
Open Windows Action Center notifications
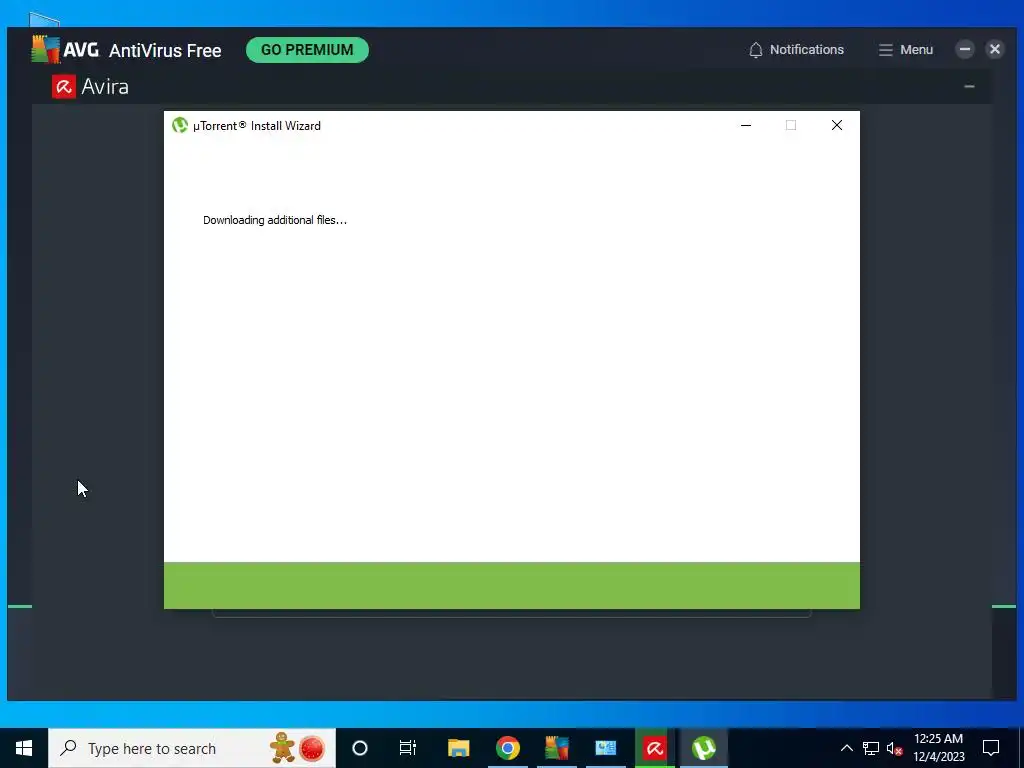coord(991,748)
